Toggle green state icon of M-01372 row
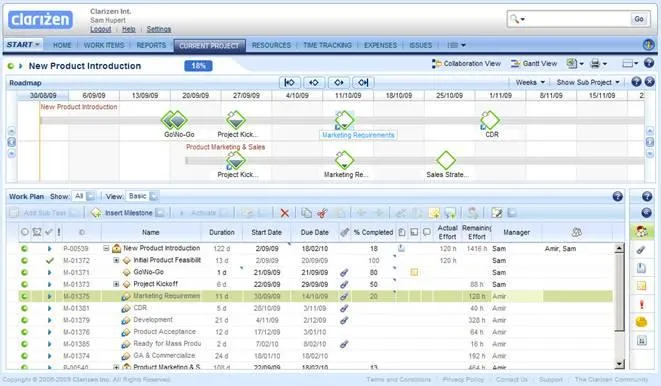Viewport: 661px width, 386px height. (x=24, y=260)
